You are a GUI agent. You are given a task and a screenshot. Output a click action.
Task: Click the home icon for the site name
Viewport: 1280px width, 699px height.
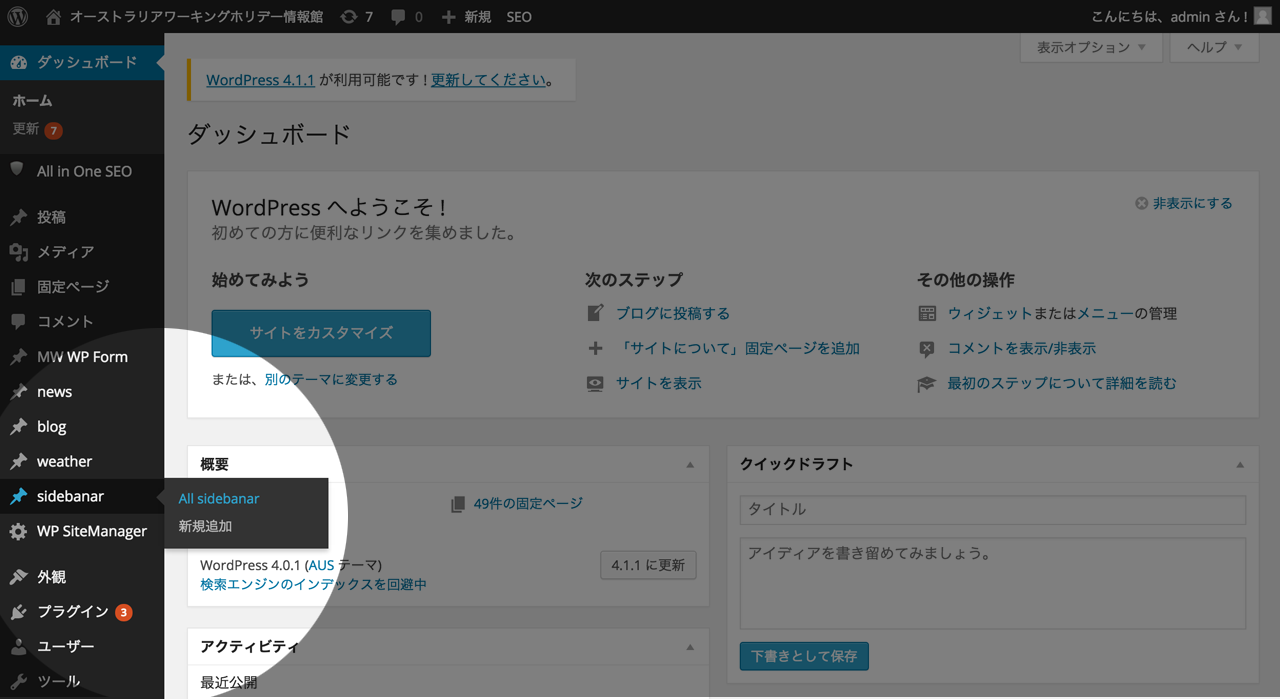(x=54, y=17)
